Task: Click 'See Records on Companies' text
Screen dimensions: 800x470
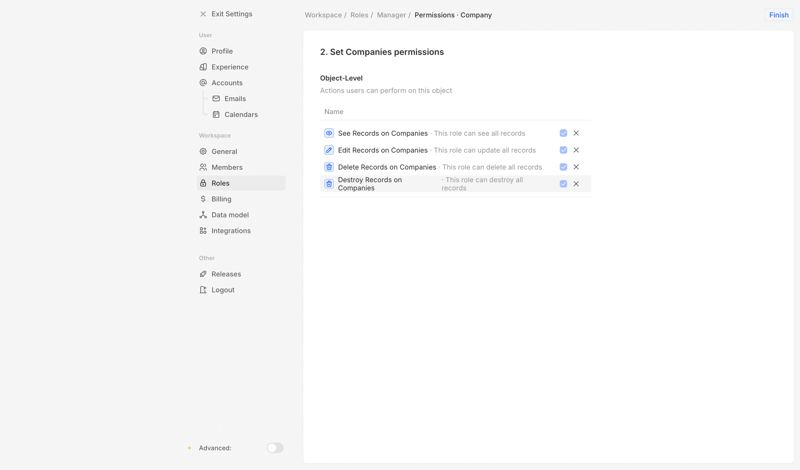Action: 383,133
